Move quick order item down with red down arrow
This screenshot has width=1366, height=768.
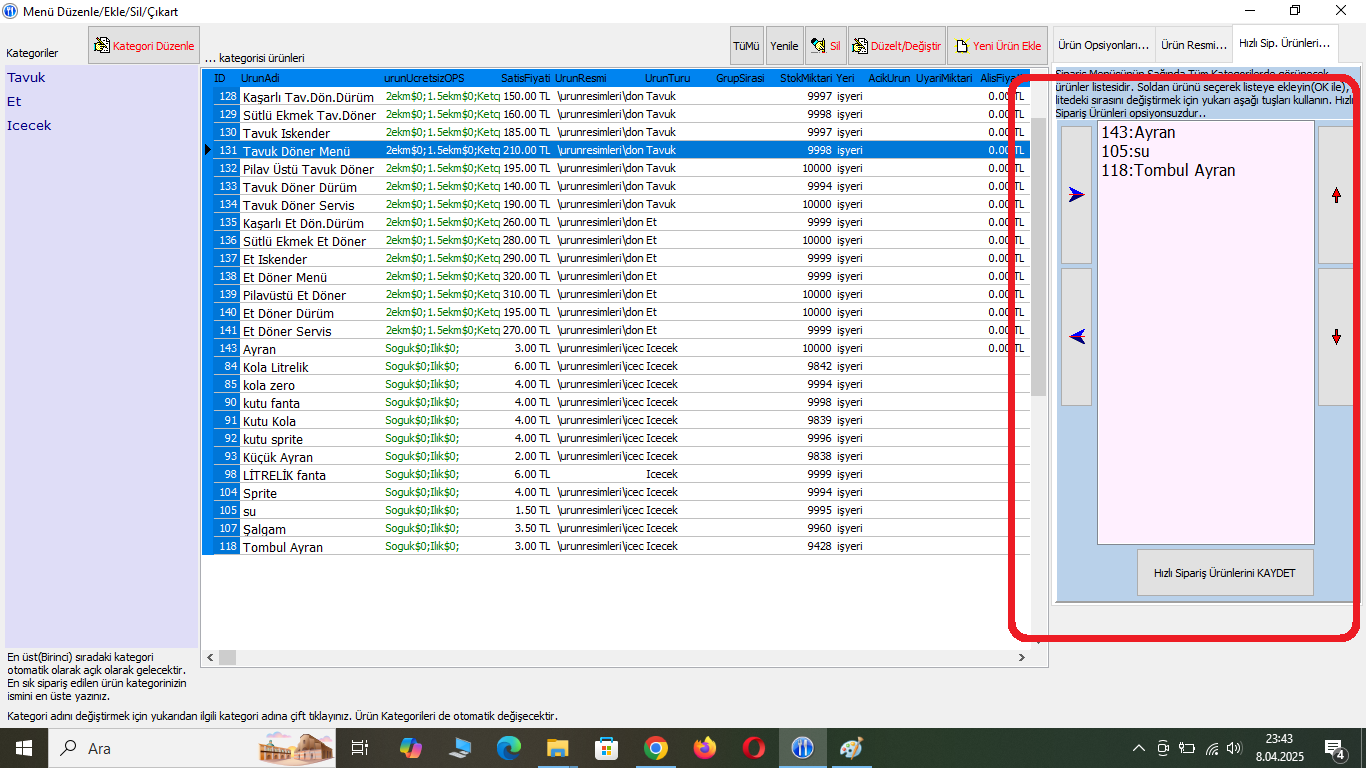point(1336,337)
